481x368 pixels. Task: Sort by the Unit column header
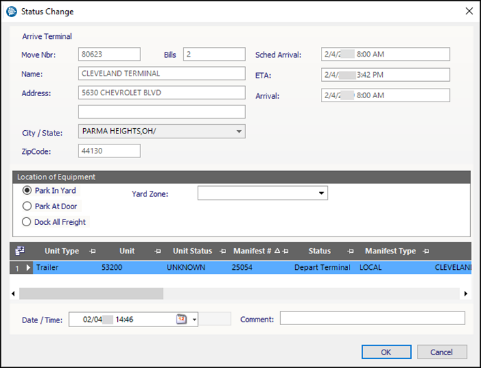(x=127, y=251)
